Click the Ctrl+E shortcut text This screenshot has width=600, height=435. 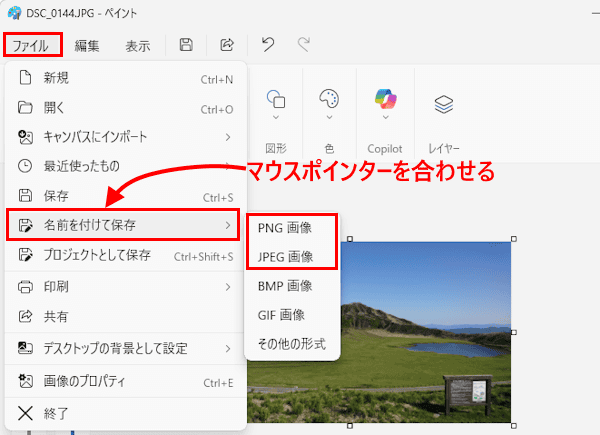pos(218,383)
